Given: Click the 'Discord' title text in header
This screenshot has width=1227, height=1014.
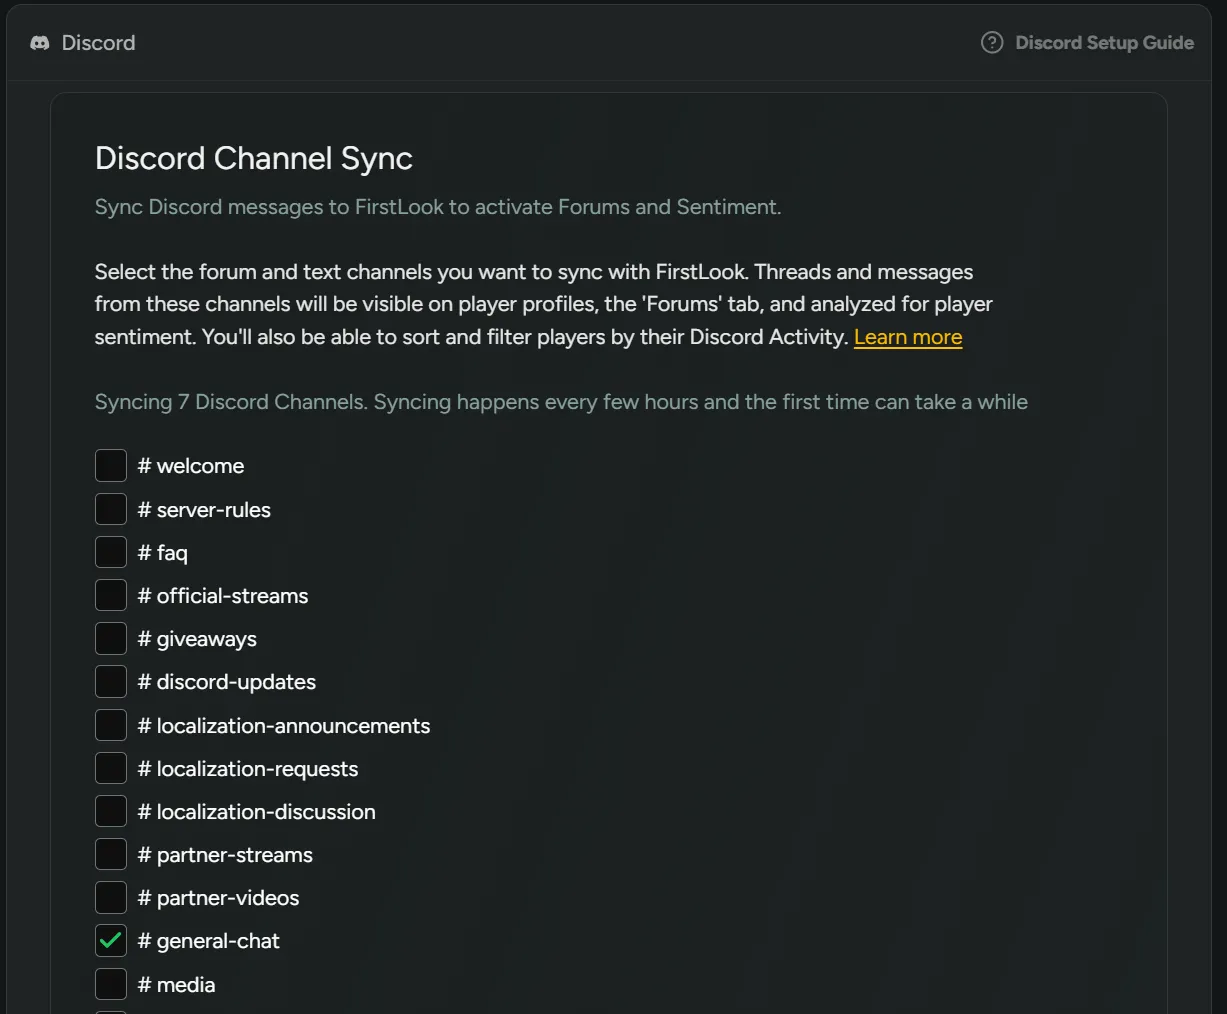Looking at the screenshot, I should [98, 43].
